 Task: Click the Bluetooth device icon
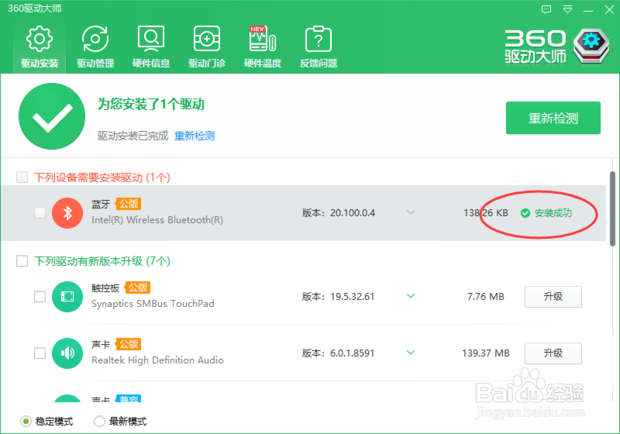(x=67, y=213)
